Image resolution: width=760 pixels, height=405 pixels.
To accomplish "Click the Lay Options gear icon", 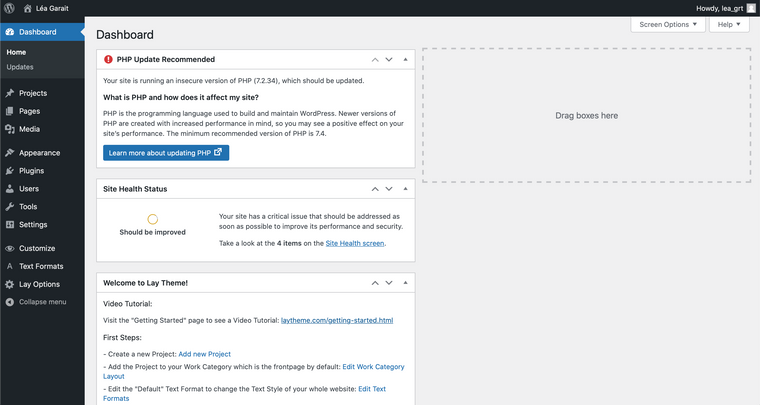I will coord(9,284).
